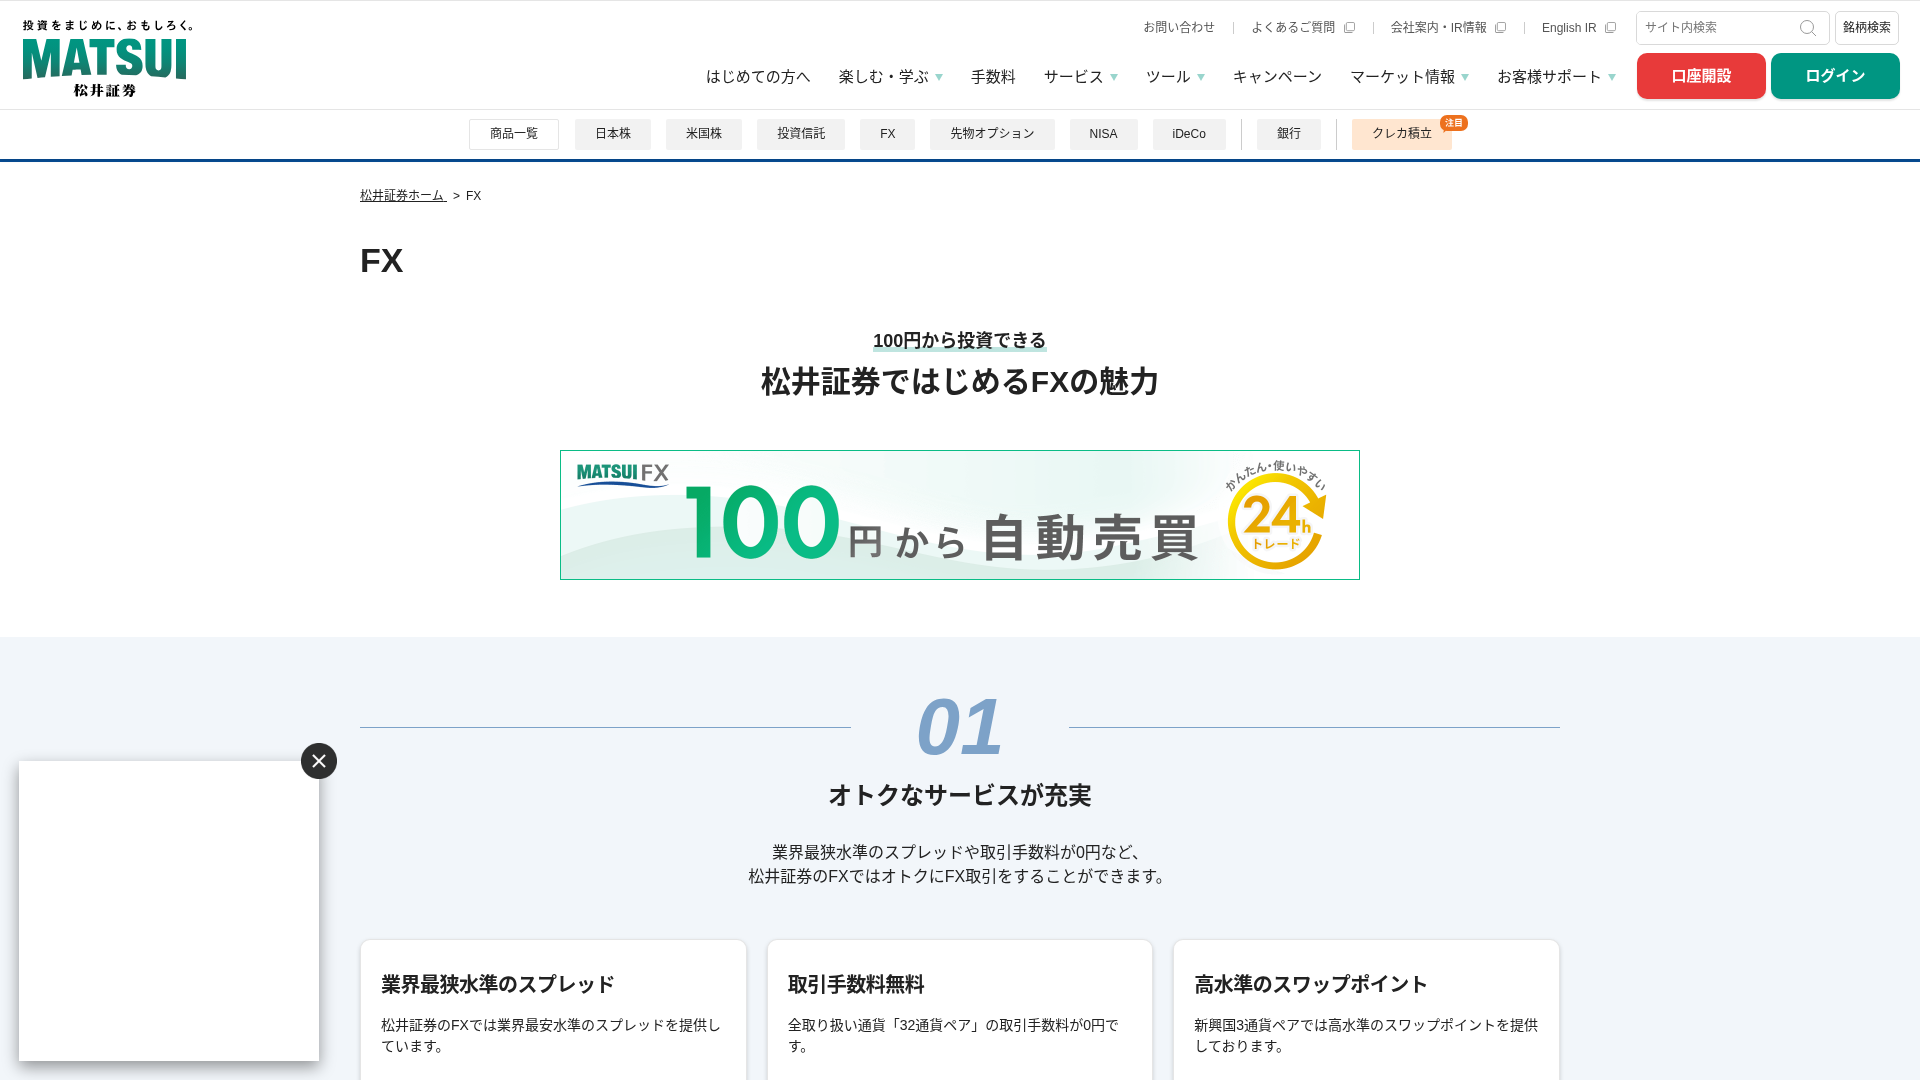Click the 100円から投資できる subtitle
Viewport: 1920px width, 1080px height.
[x=960, y=341]
